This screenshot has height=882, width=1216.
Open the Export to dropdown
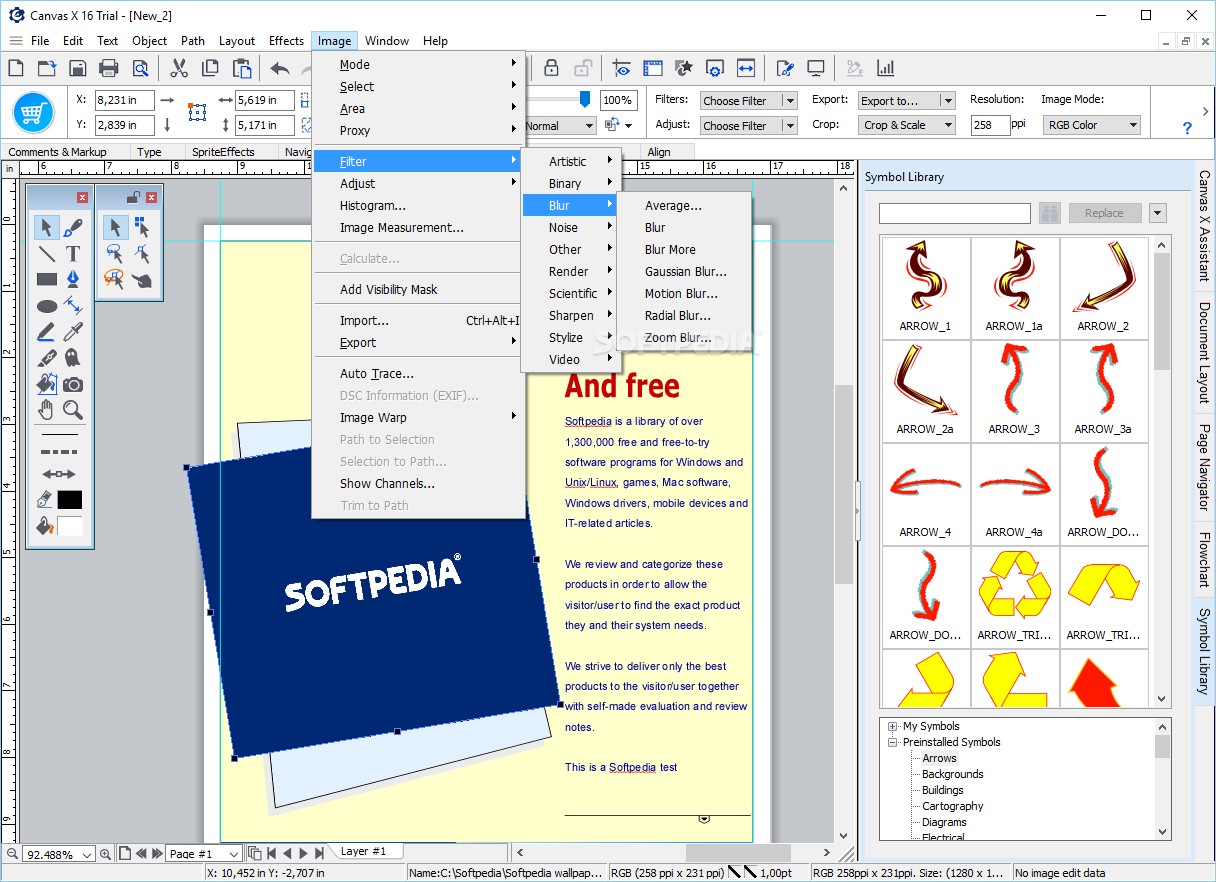coord(907,100)
